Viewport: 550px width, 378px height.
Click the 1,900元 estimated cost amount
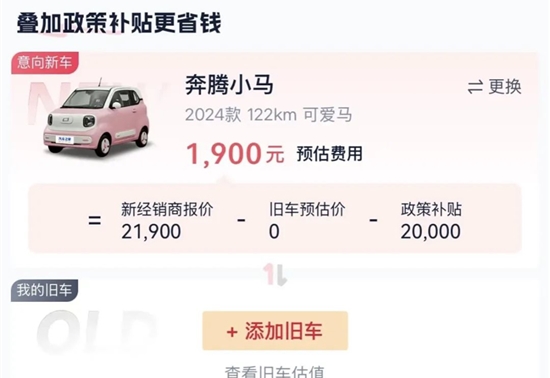235,154
